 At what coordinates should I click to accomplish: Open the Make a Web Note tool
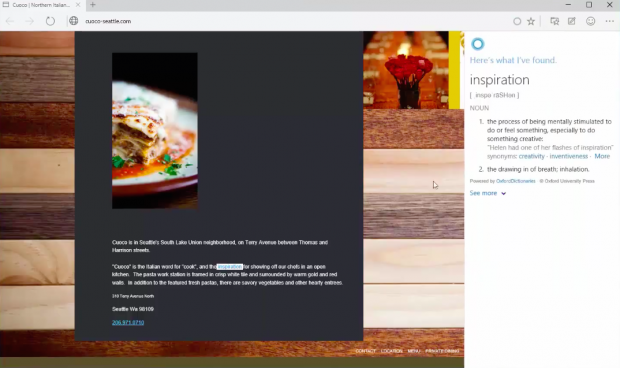(x=572, y=21)
